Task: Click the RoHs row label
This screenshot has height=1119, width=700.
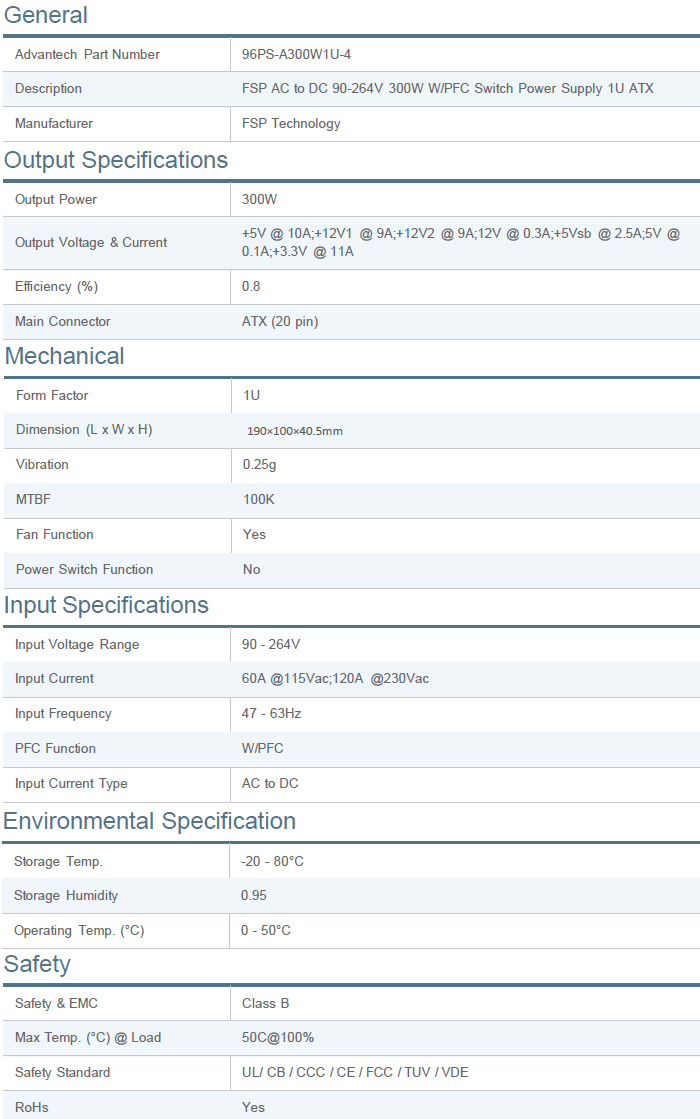Action: point(31,1107)
